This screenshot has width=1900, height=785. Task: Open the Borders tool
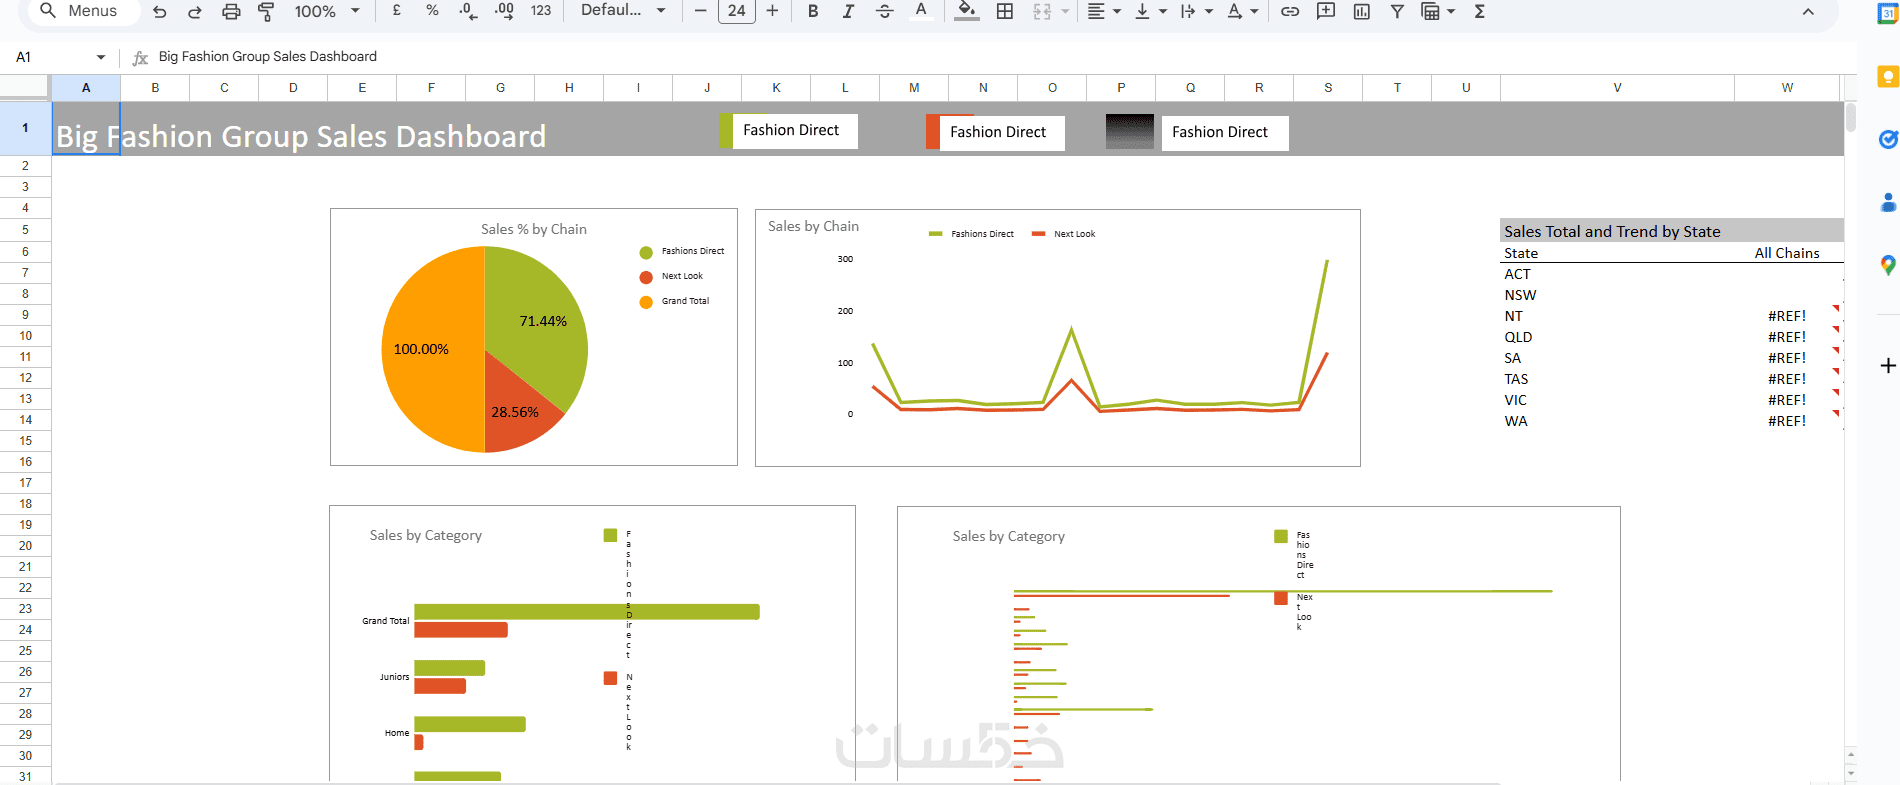click(x=1005, y=11)
